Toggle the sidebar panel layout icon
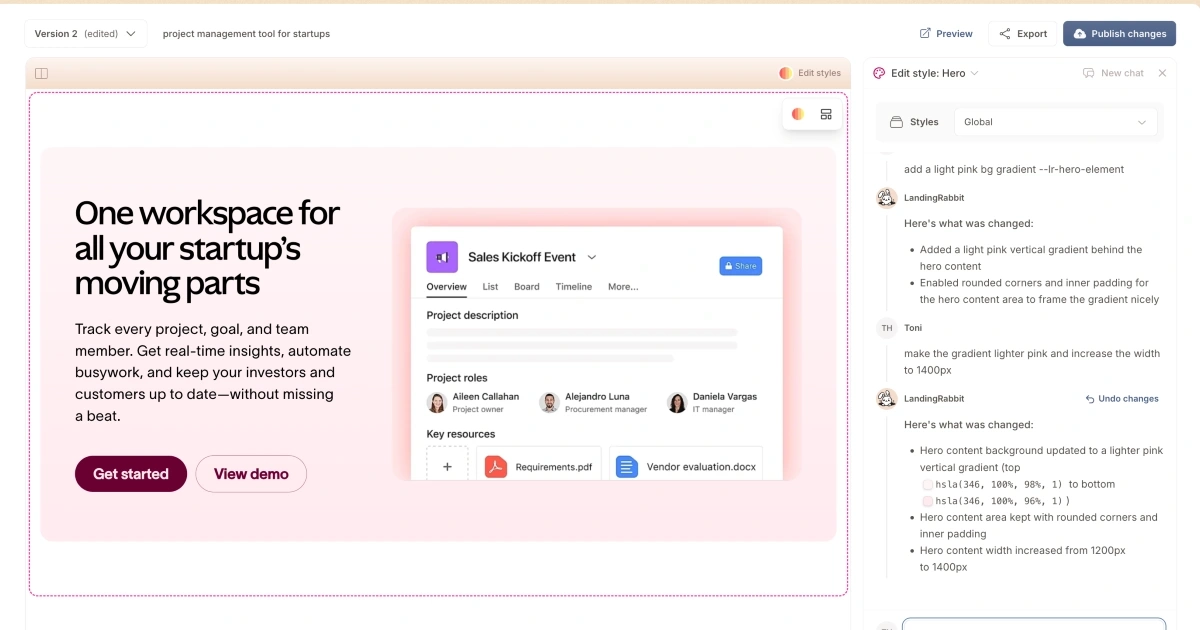 click(x=41, y=73)
